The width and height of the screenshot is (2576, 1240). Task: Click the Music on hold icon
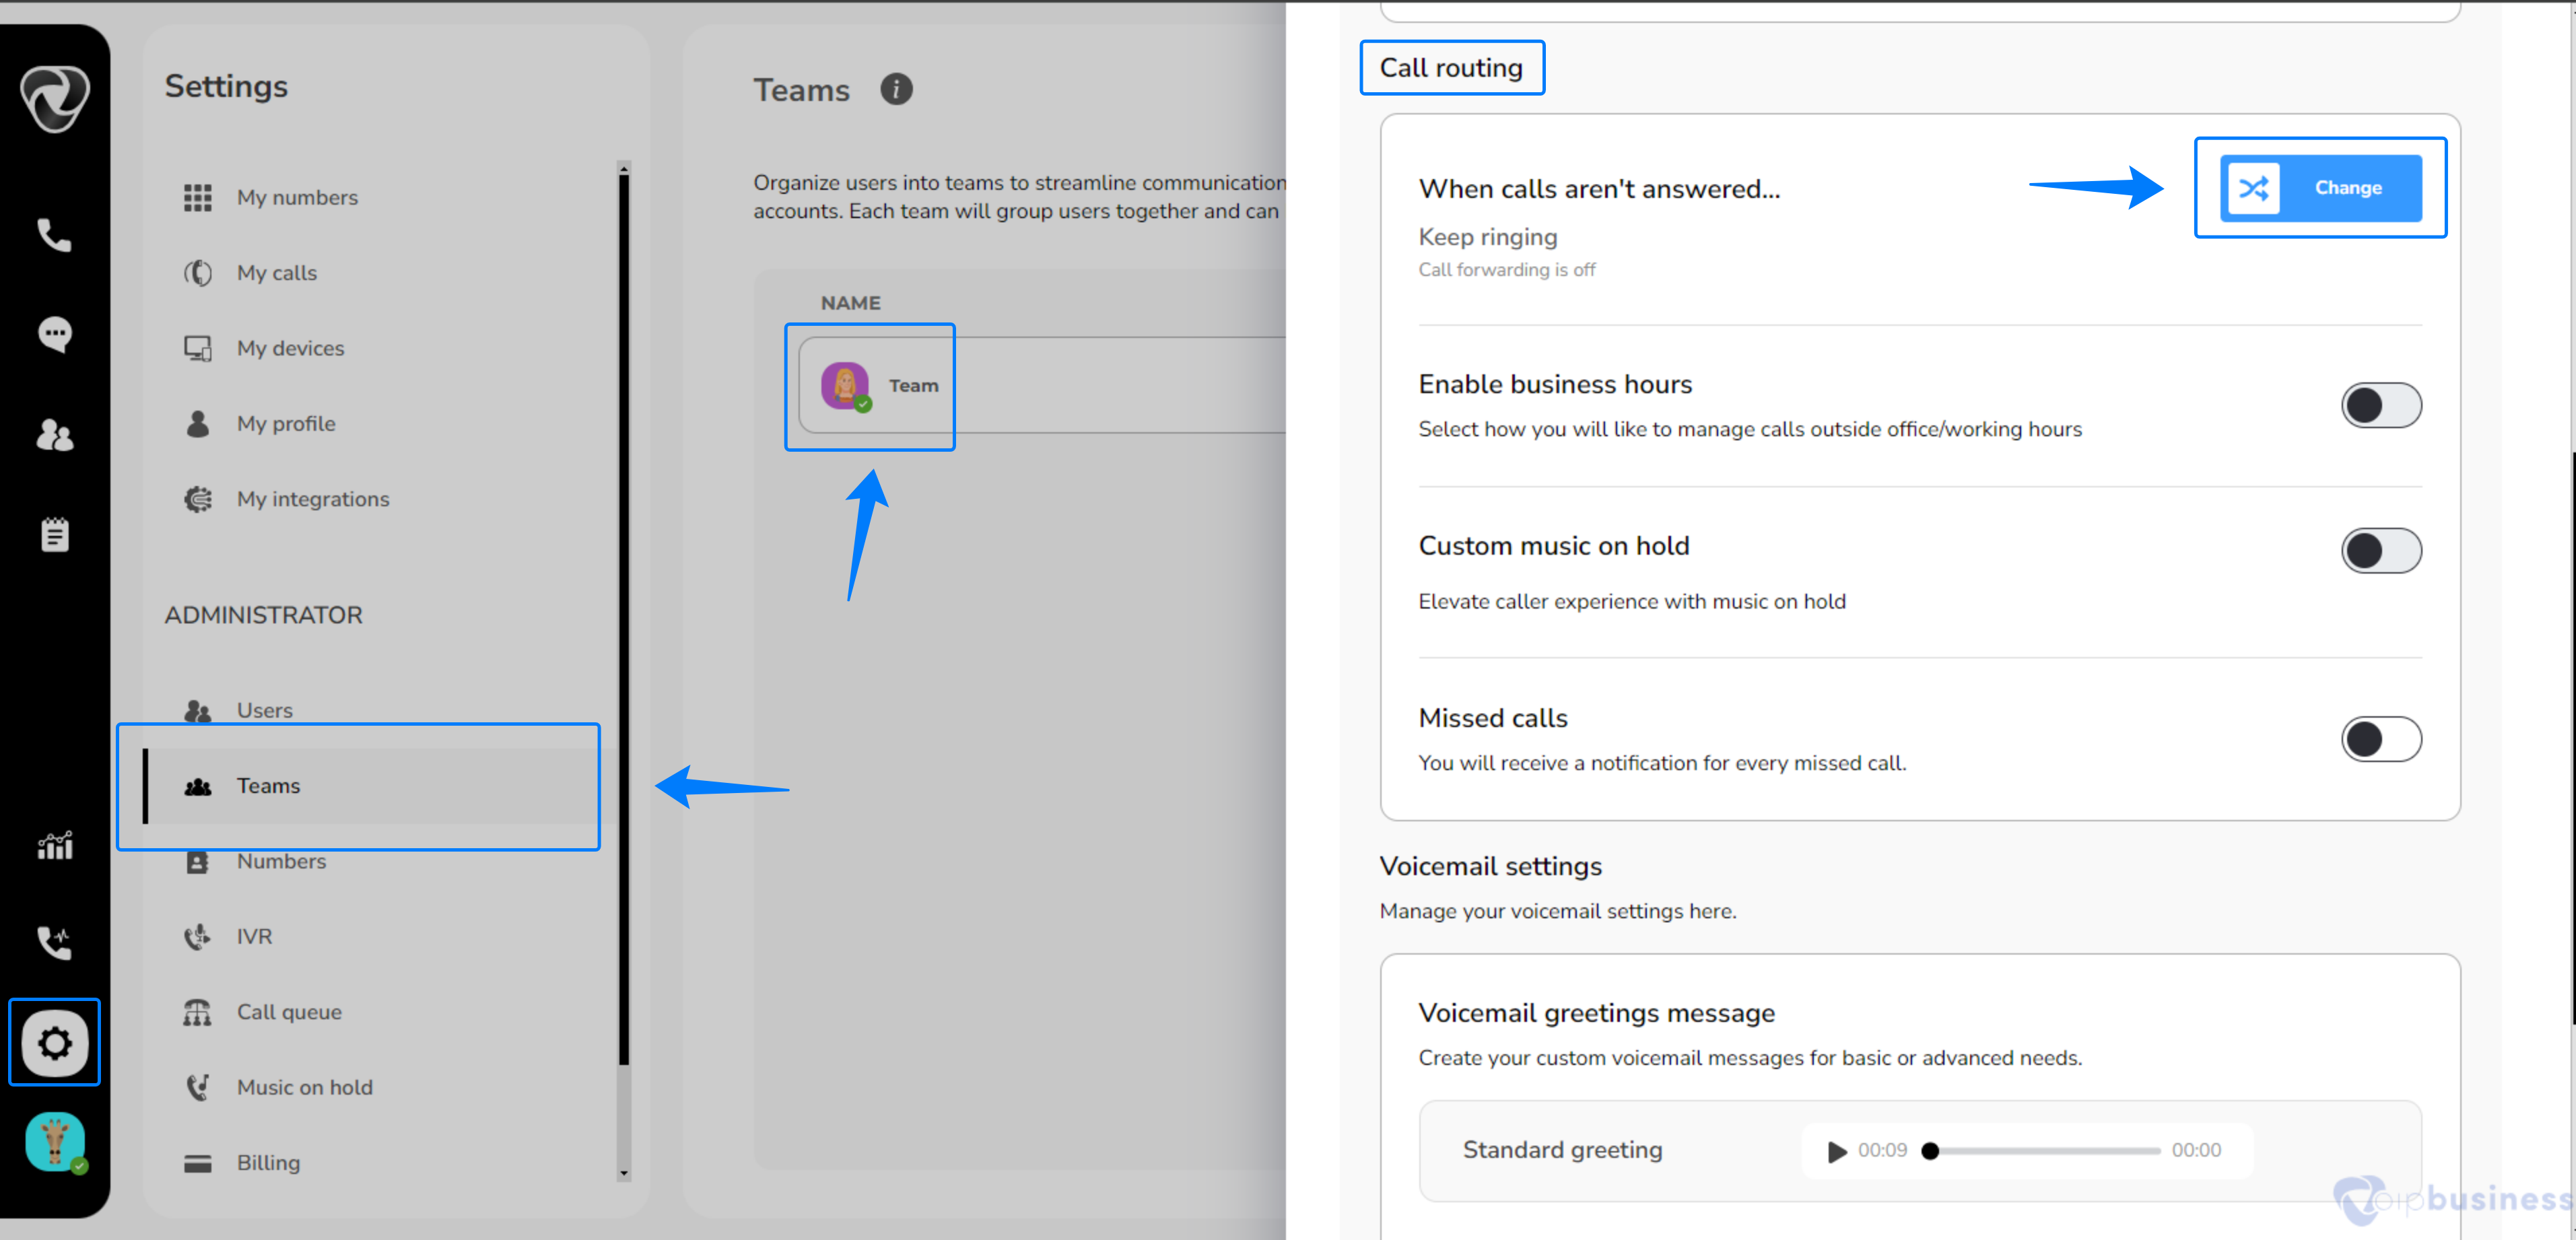point(197,1087)
